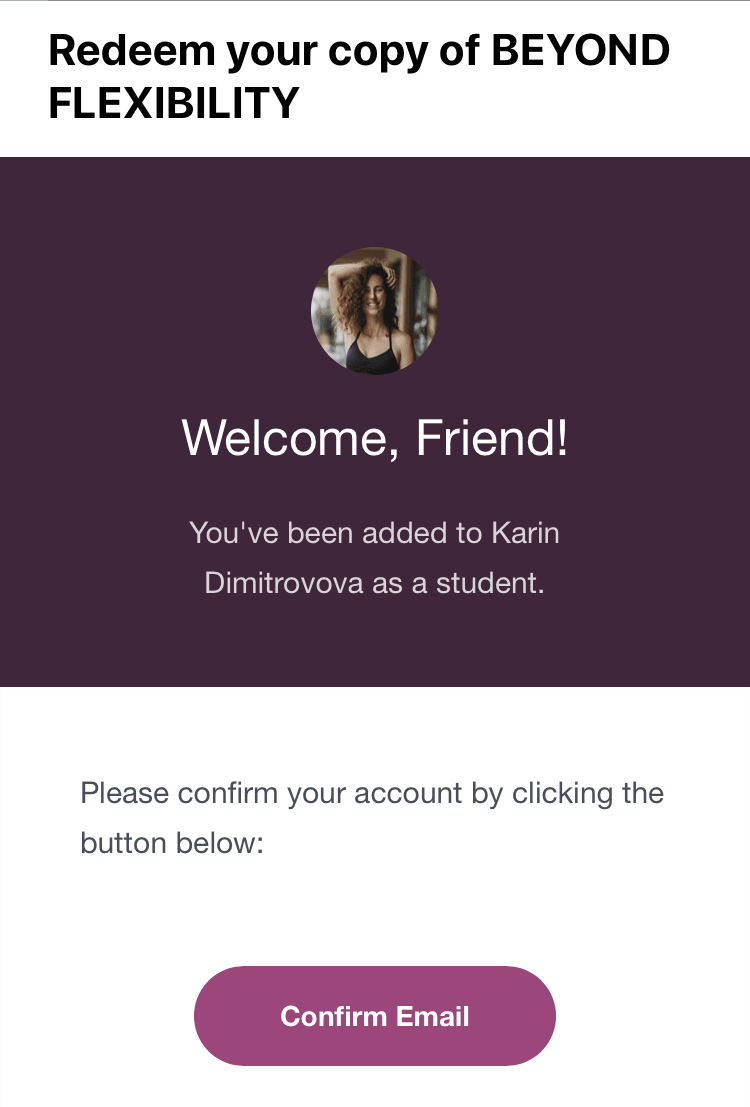Click the word 'Email' on the pink button
The image size is (750, 1107).
(x=432, y=1016)
